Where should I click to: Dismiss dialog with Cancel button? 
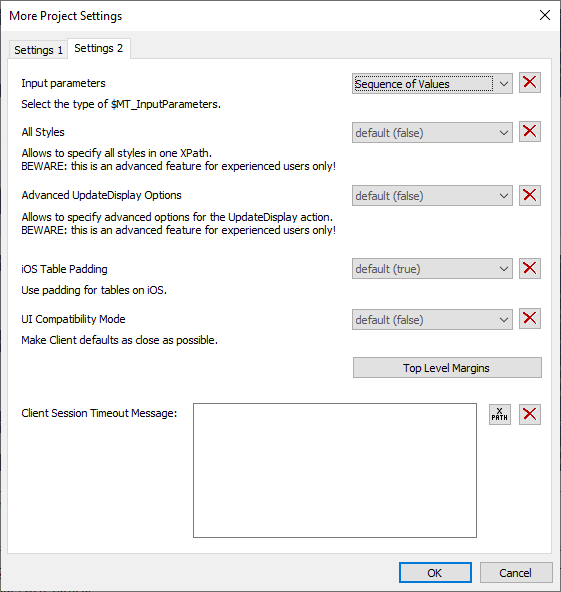(x=516, y=573)
